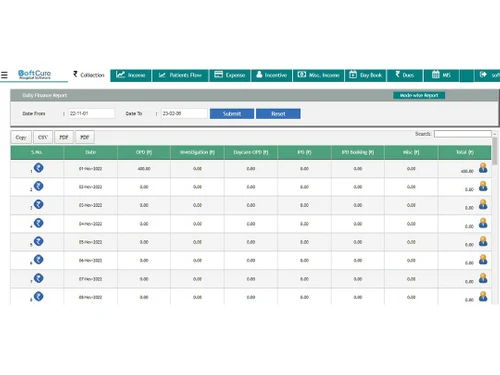The width and height of the screenshot is (500, 375).
Task: Go to the Expense tab
Action: coord(230,75)
